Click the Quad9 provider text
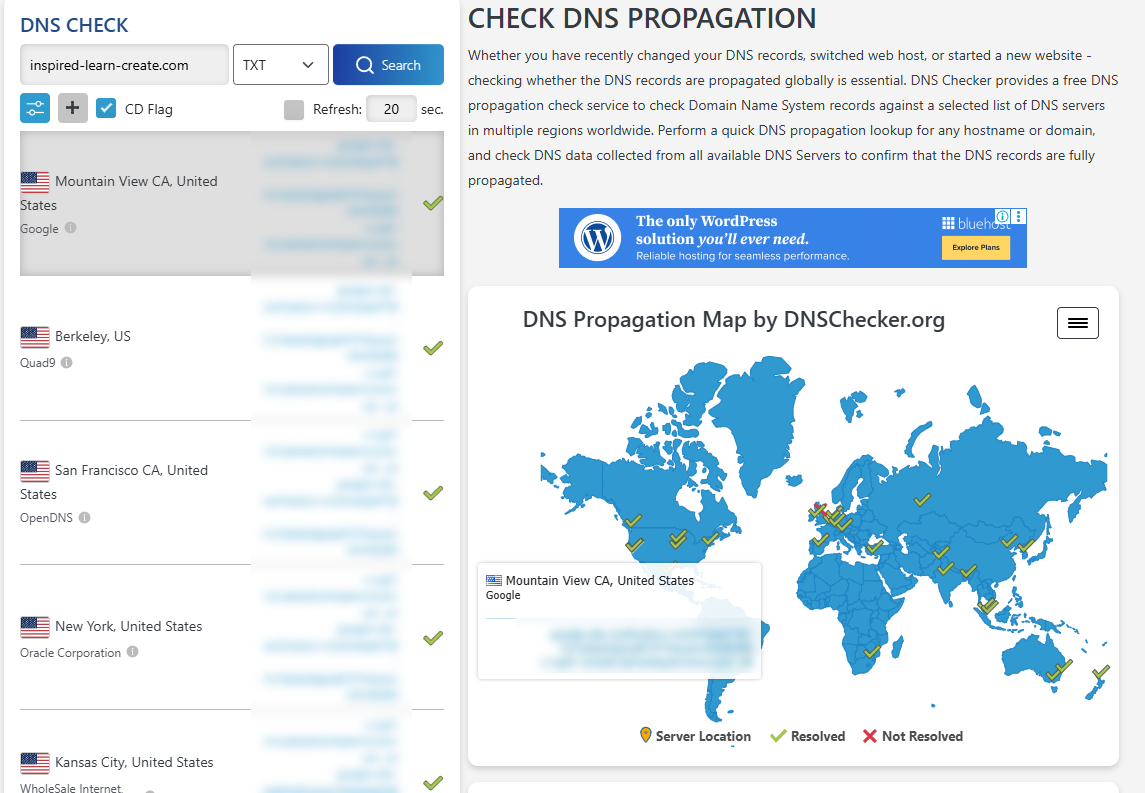This screenshot has width=1145, height=793. pos(37,362)
